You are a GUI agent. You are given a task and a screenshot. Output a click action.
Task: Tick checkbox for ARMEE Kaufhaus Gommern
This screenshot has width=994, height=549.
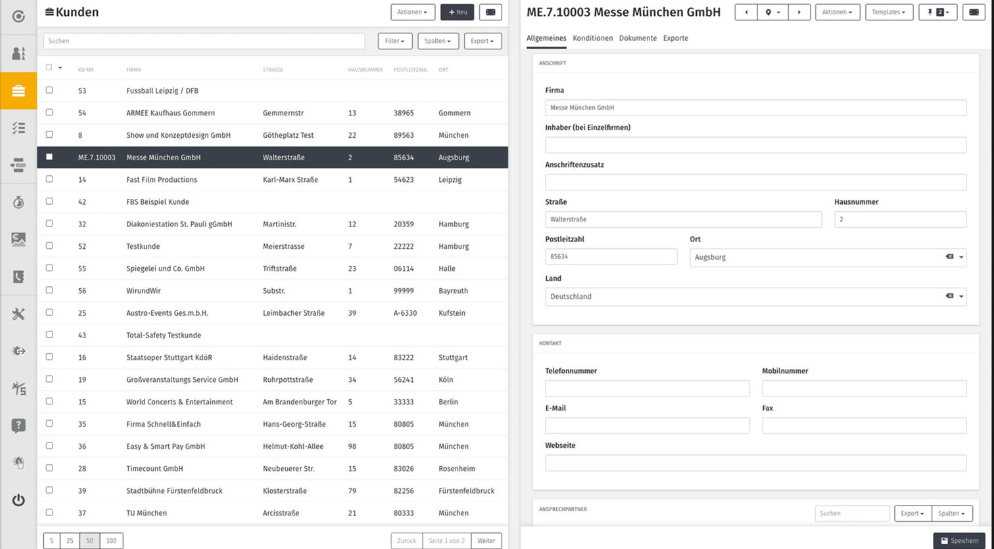point(49,112)
